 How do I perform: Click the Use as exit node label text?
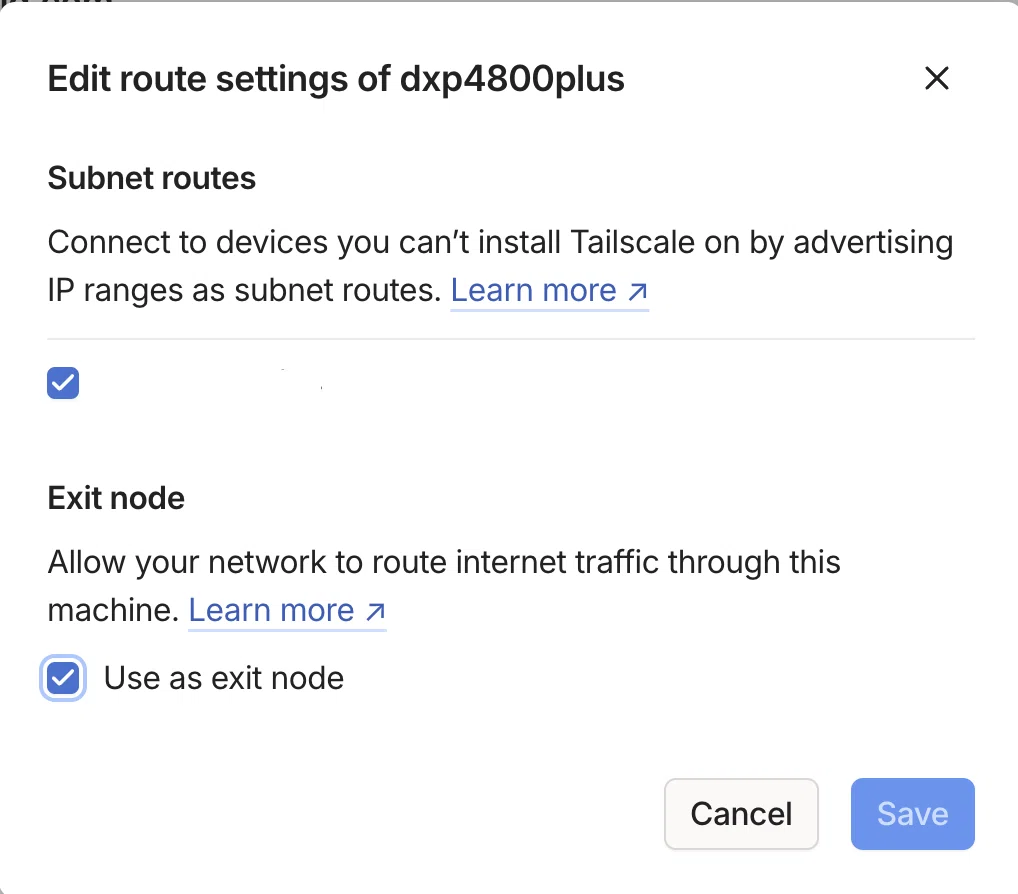point(224,678)
